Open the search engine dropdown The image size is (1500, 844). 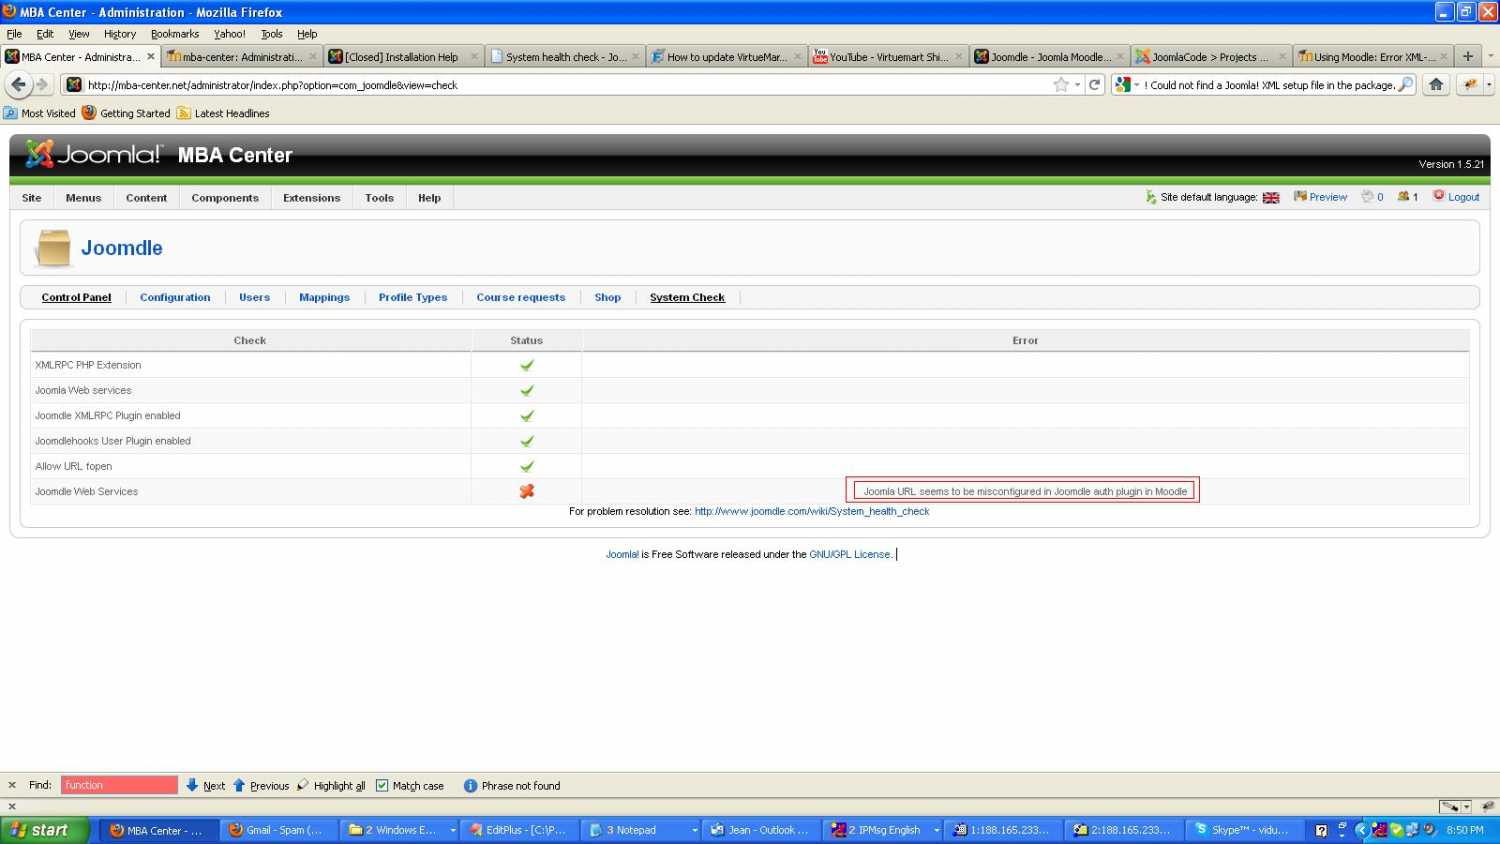1127,85
